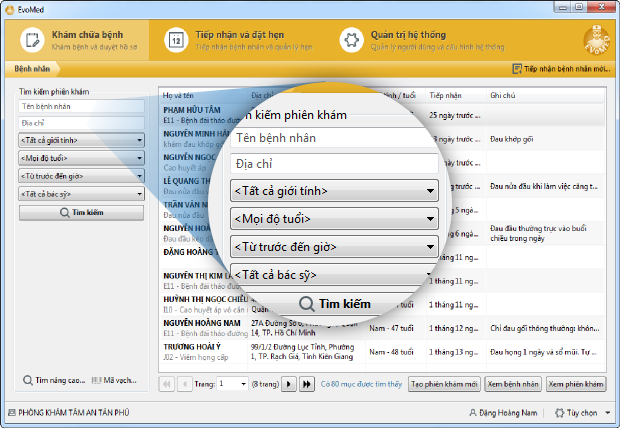Expand the Tất cả bác sỹ dropdown
Image resolution: width=620 pixels, height=428 pixels.
81,194
